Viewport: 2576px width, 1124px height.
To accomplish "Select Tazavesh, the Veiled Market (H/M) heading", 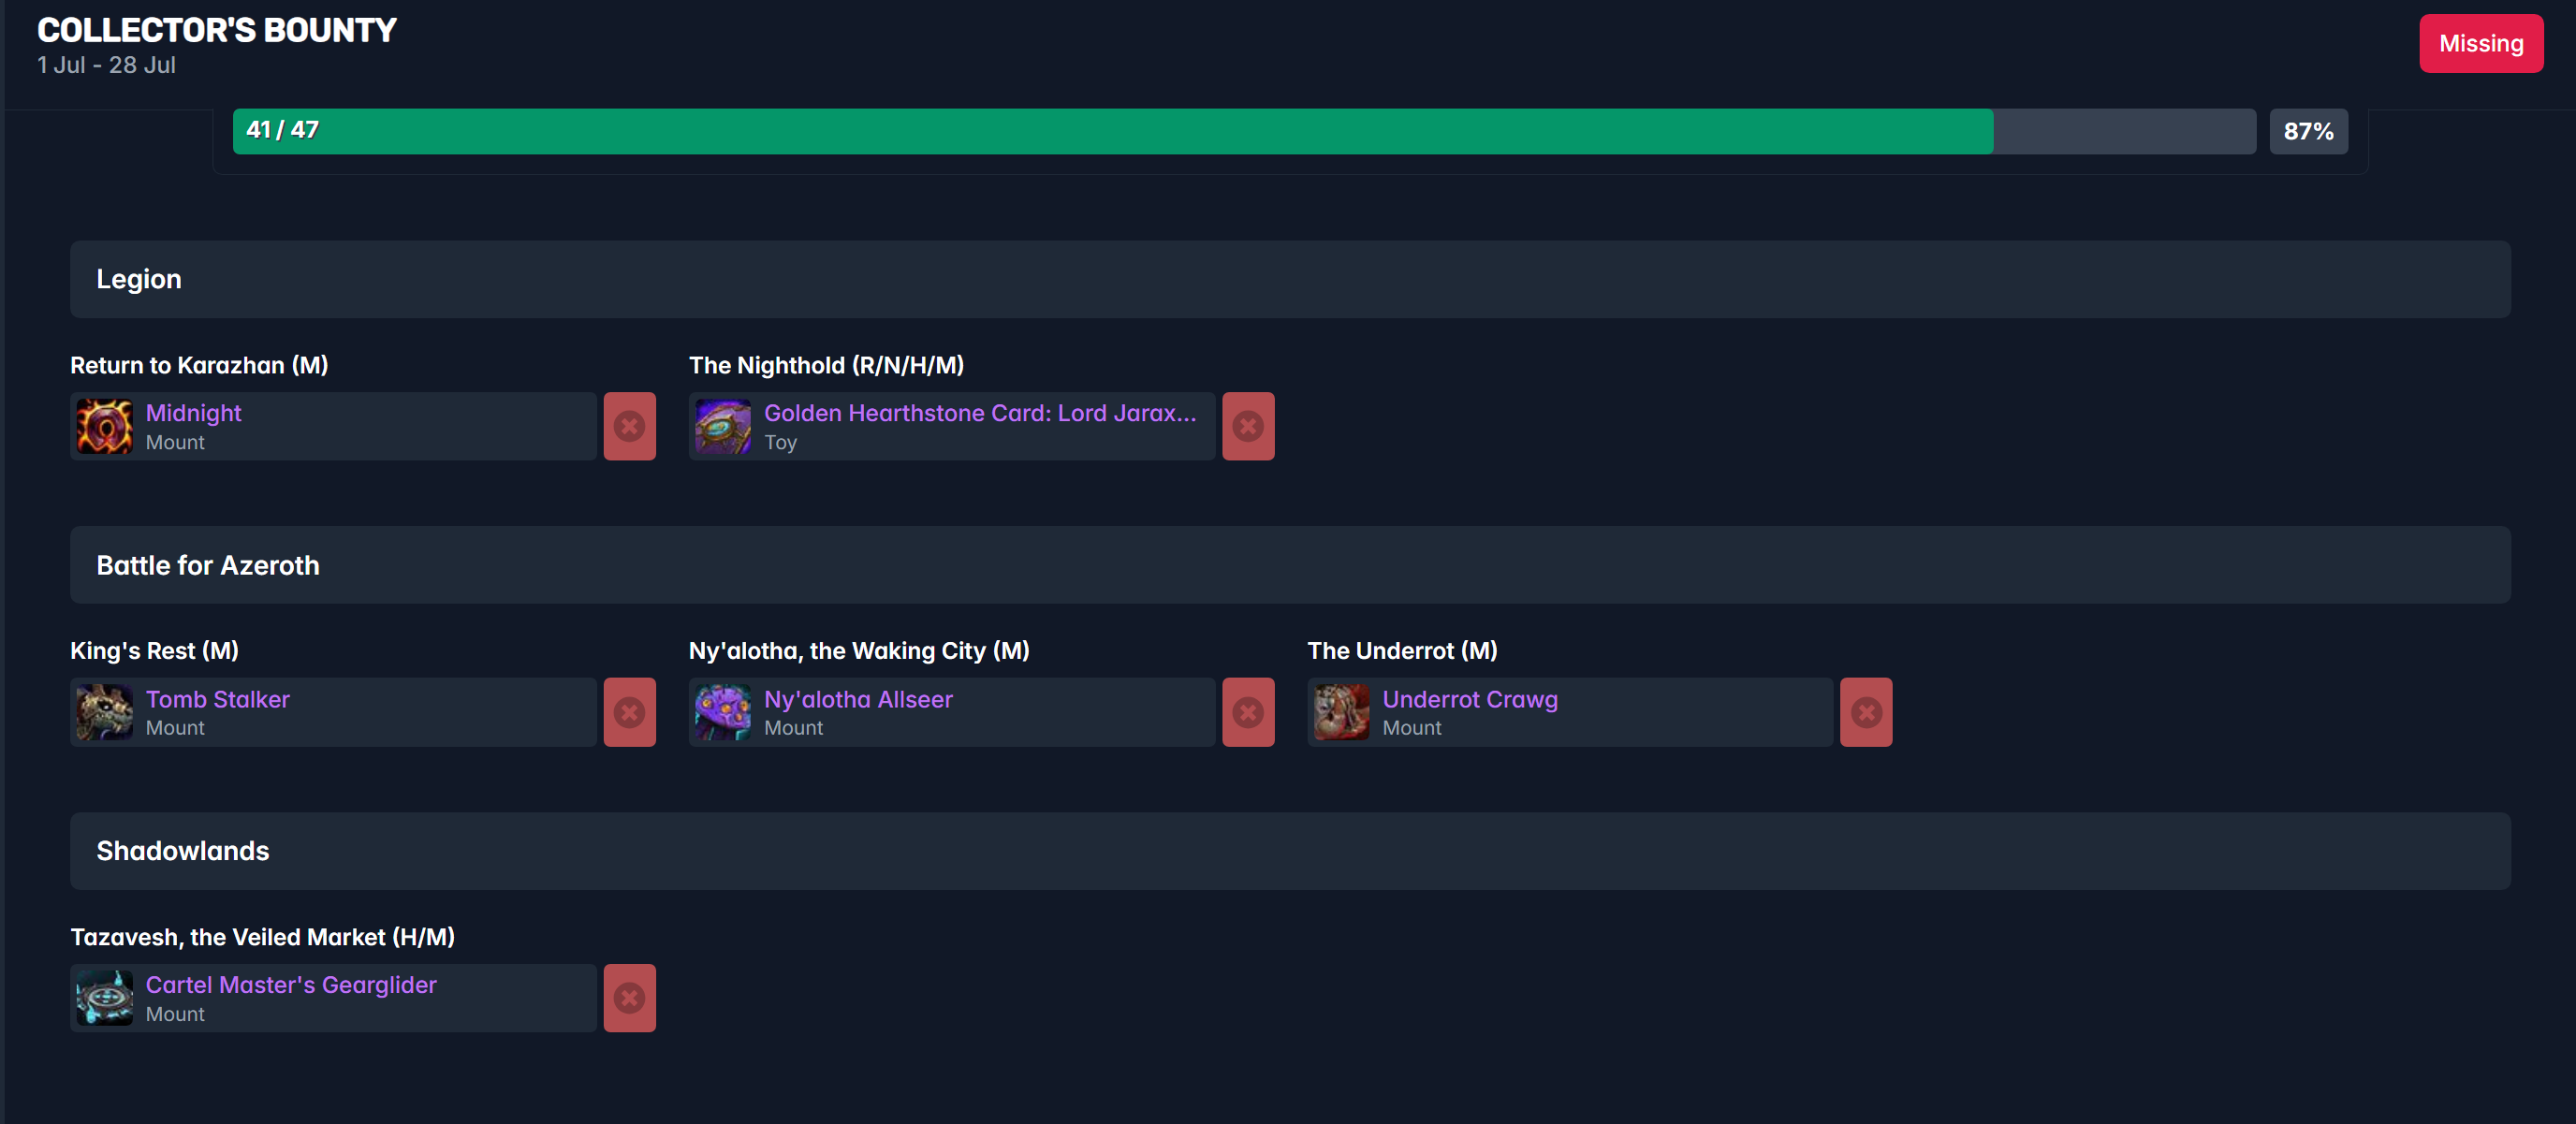I will (x=262, y=937).
